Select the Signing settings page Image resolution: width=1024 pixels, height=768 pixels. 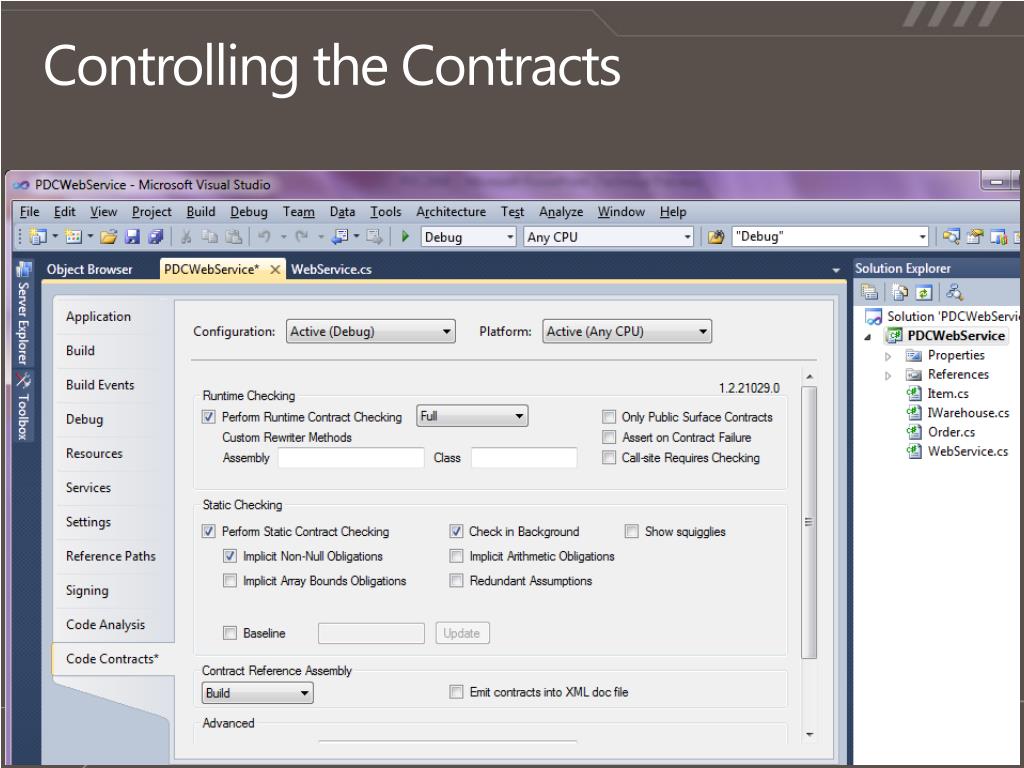coord(87,590)
